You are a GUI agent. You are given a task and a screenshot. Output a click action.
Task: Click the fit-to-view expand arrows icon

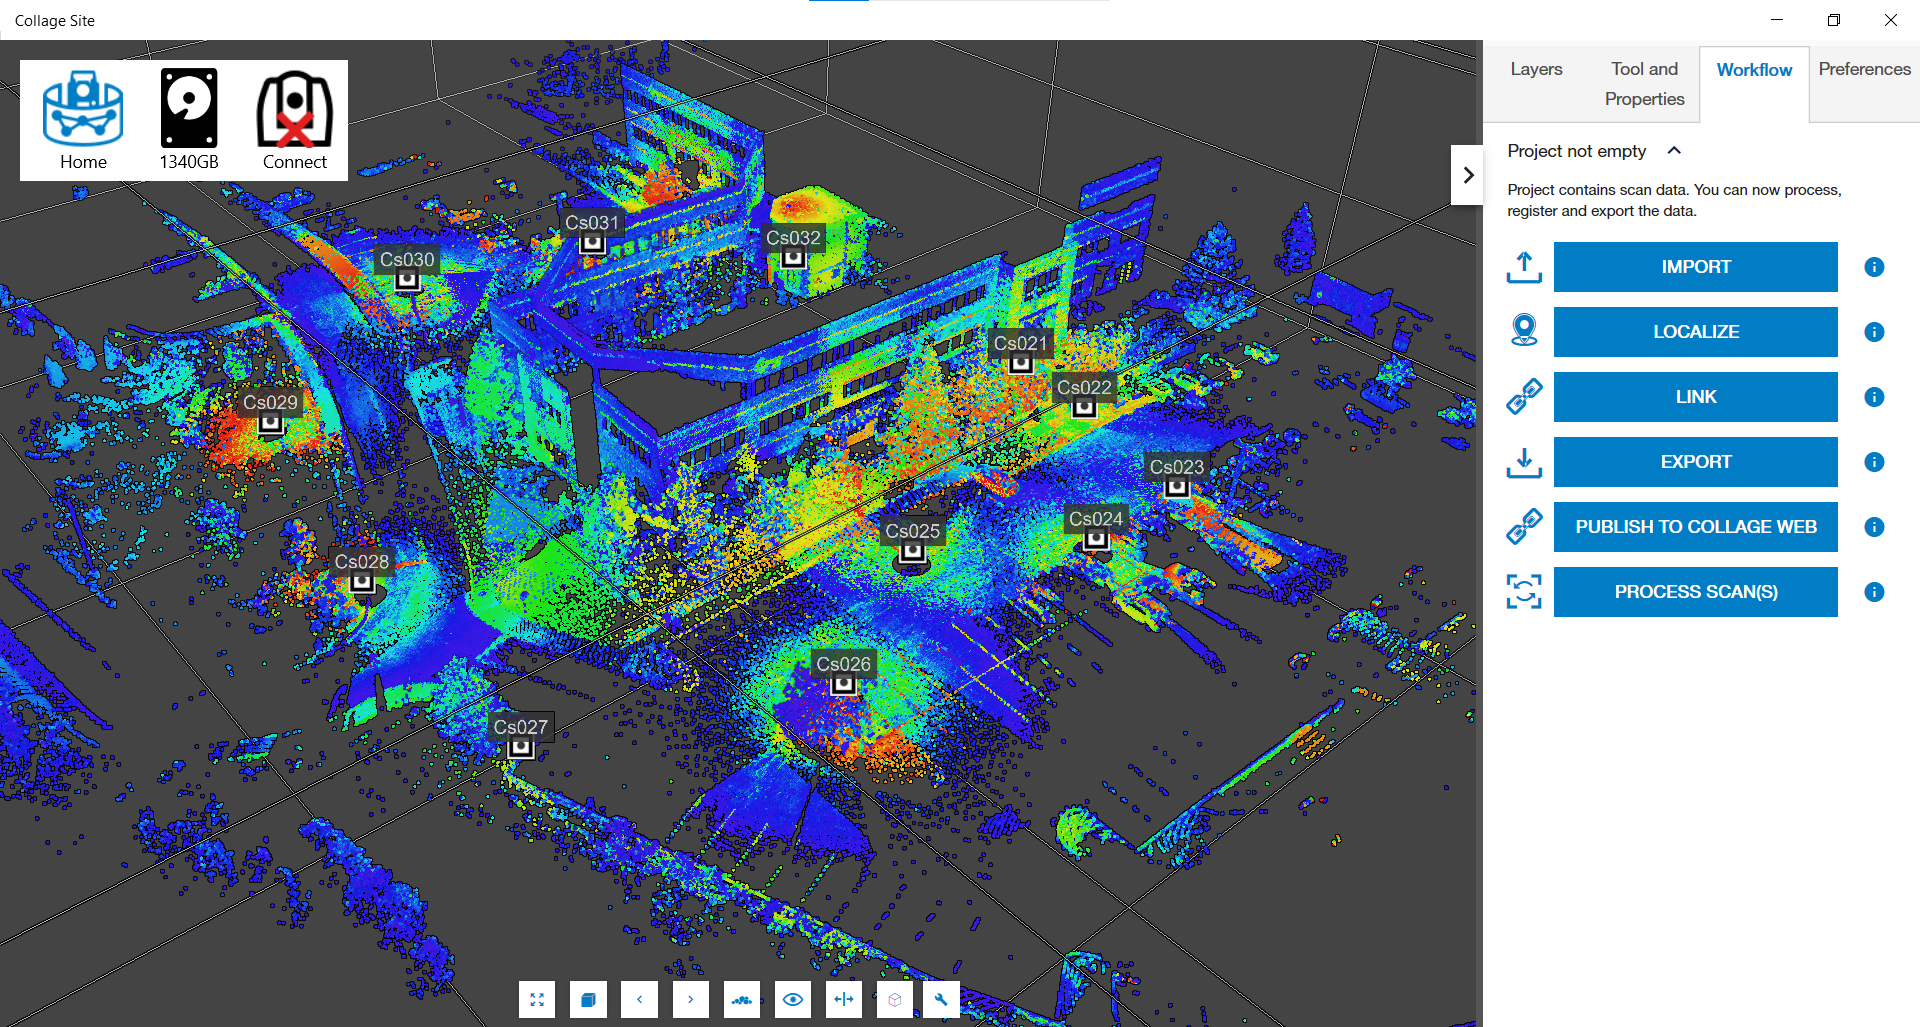pos(537,999)
